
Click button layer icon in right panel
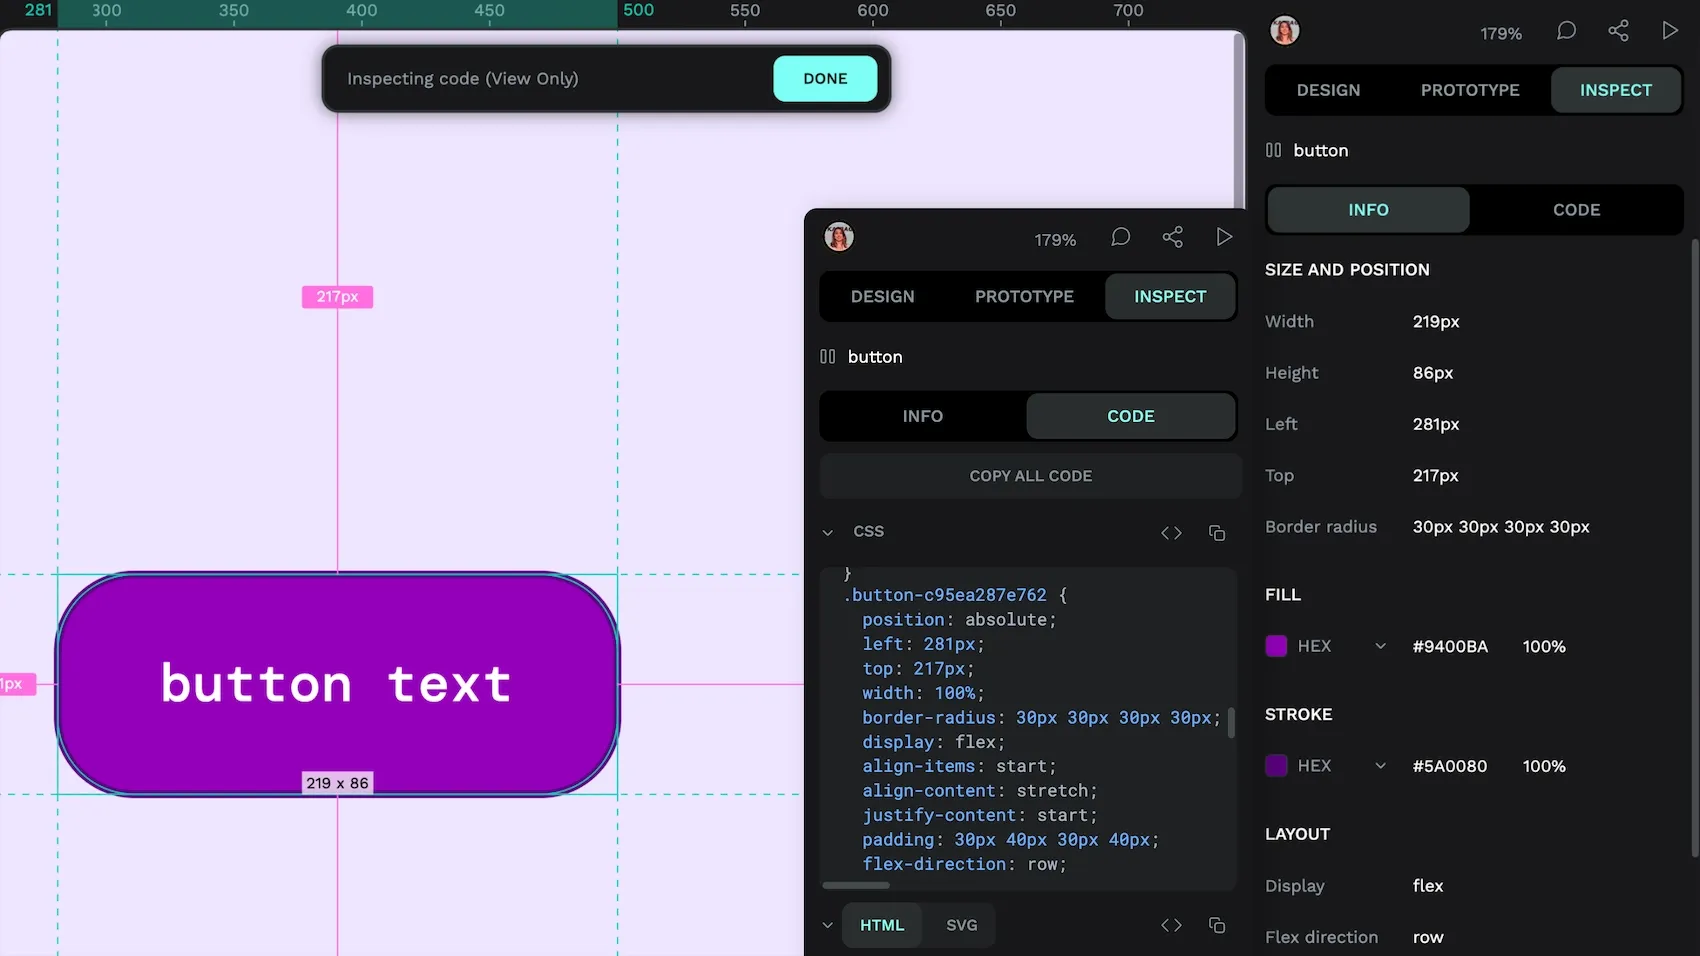pos(1273,150)
